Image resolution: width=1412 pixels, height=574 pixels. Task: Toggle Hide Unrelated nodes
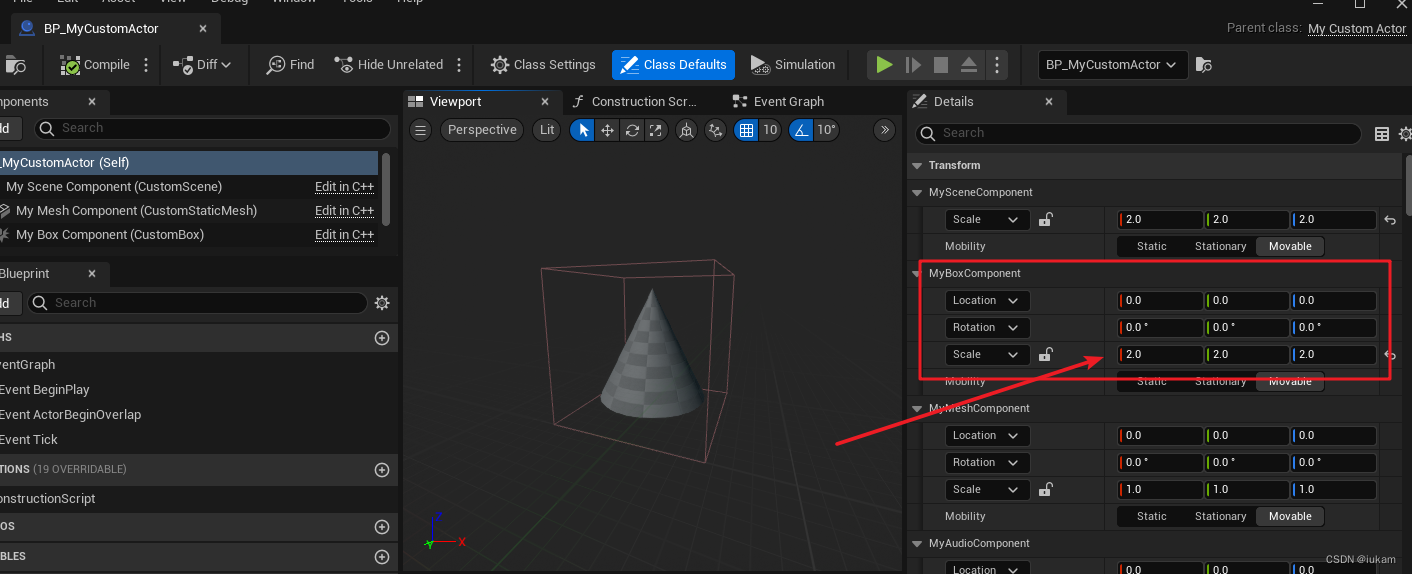[389, 65]
